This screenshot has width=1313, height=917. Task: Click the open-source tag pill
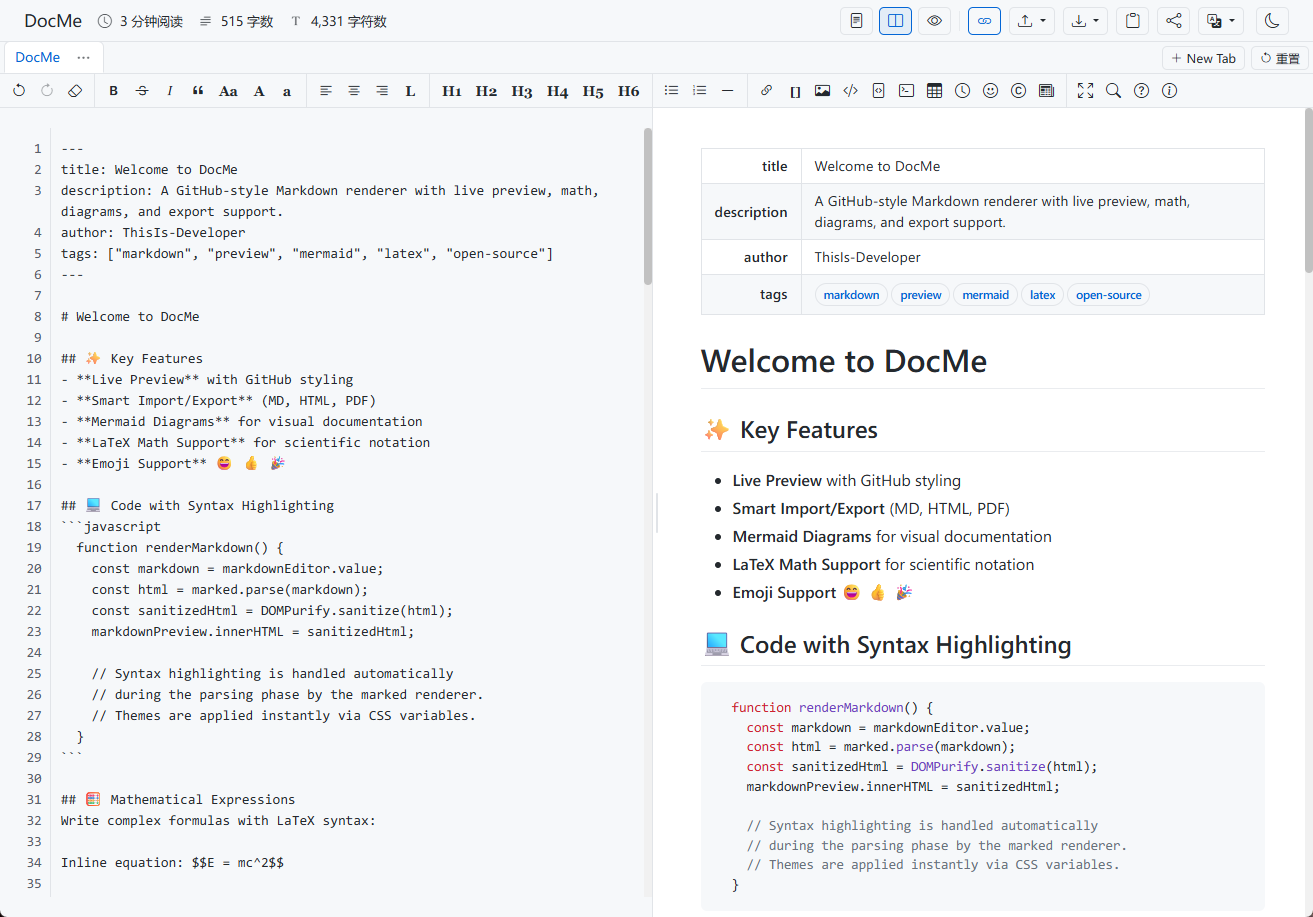1109,295
